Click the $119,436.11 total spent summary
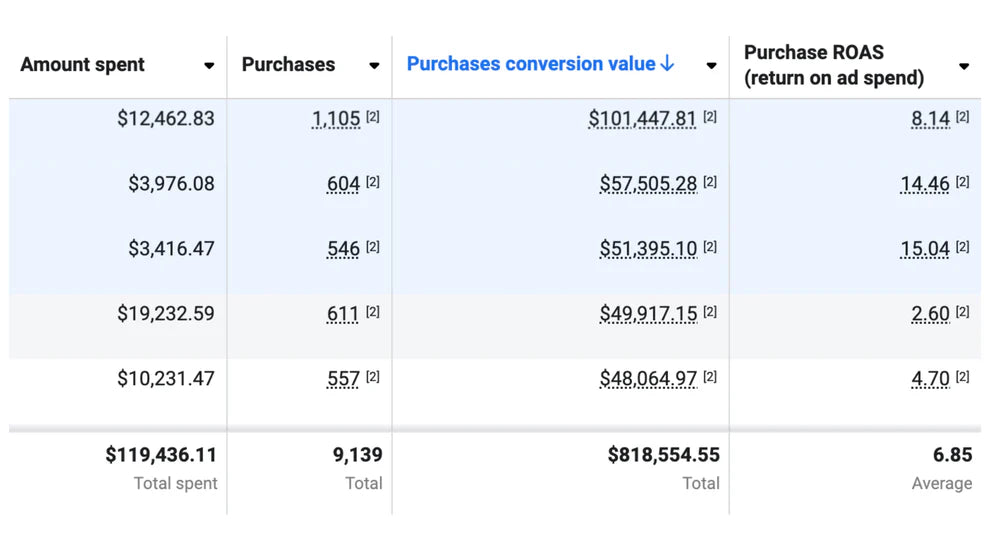This screenshot has width=990, height=550. click(160, 455)
